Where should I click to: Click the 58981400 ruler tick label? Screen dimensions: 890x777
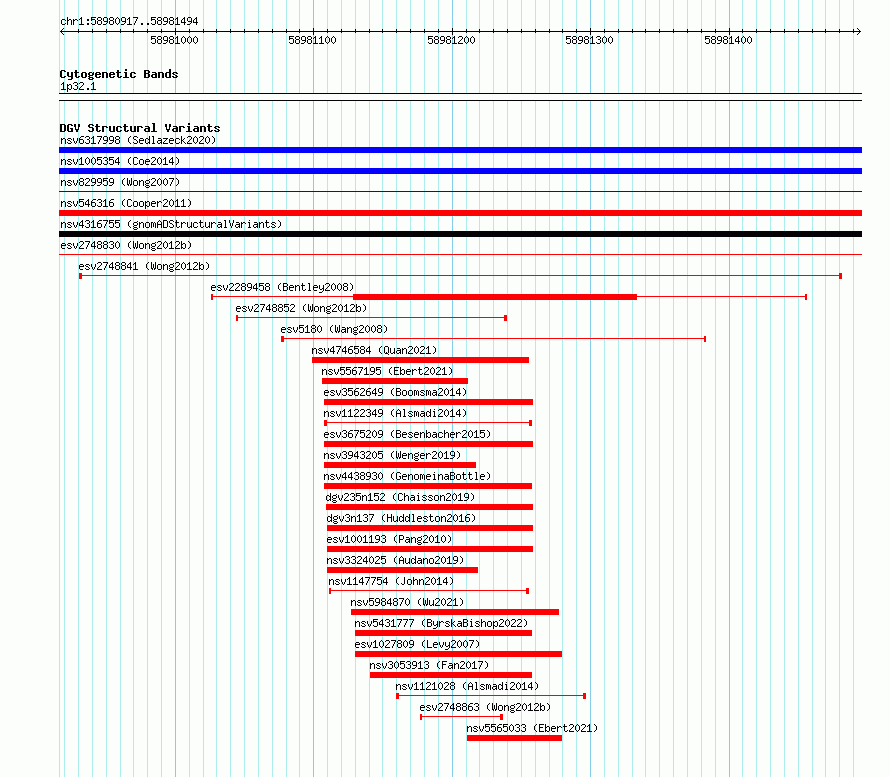point(728,40)
